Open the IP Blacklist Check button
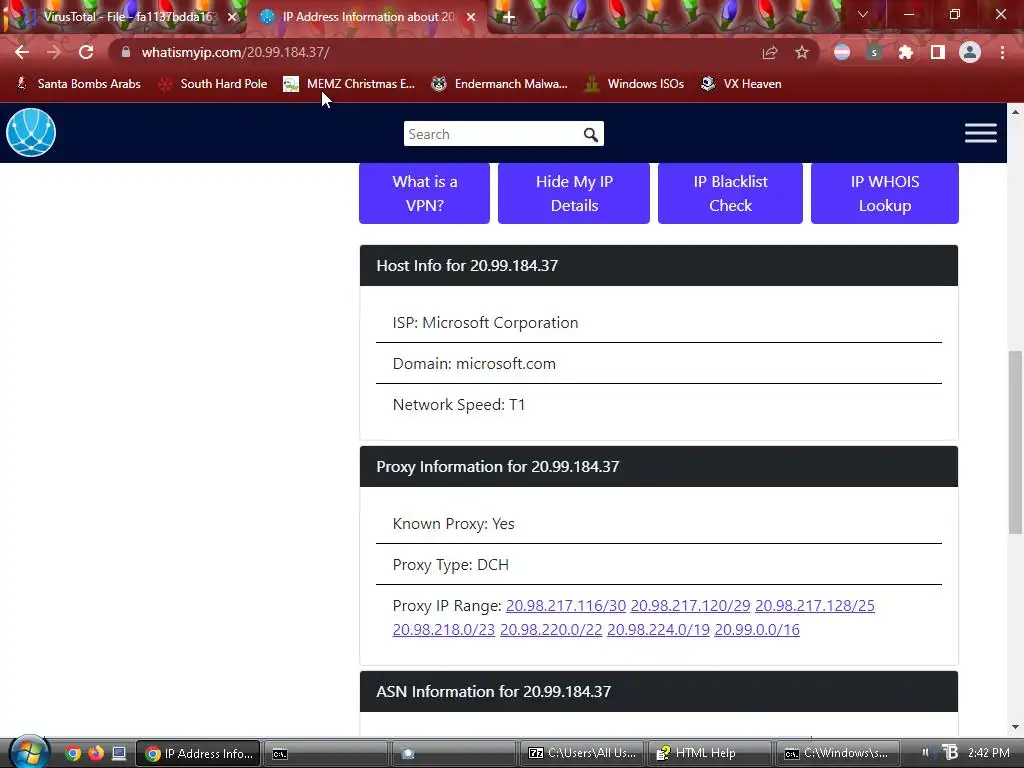Image resolution: width=1024 pixels, height=768 pixels. (x=730, y=193)
